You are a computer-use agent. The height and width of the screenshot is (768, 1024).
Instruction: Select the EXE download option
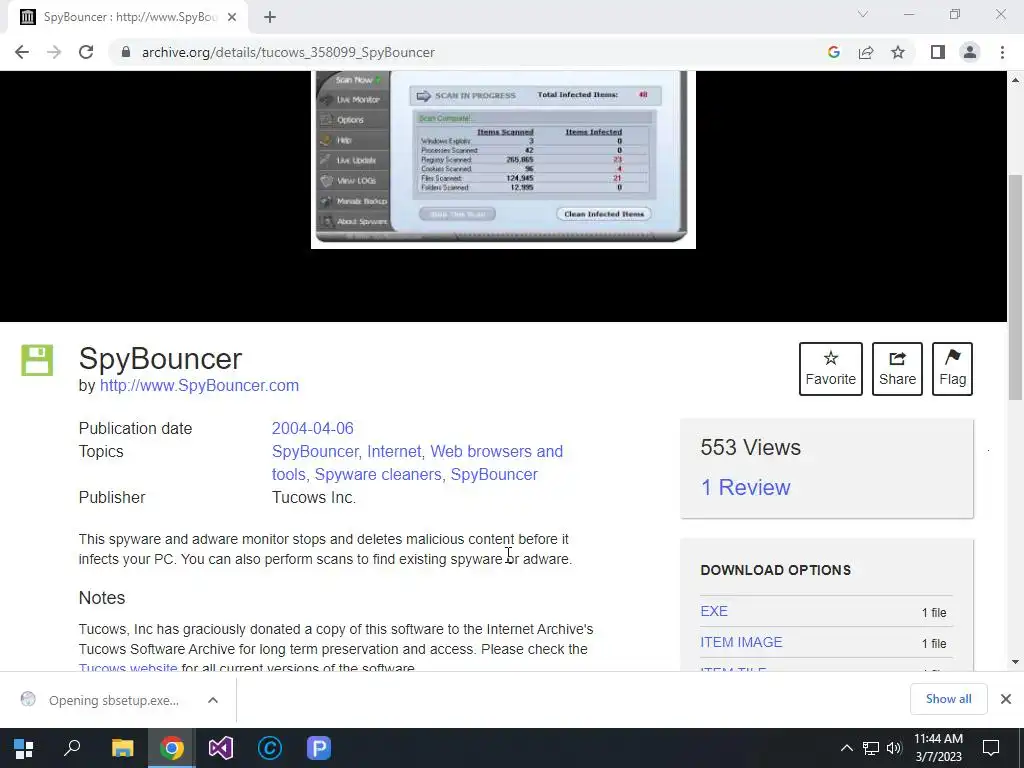click(714, 611)
